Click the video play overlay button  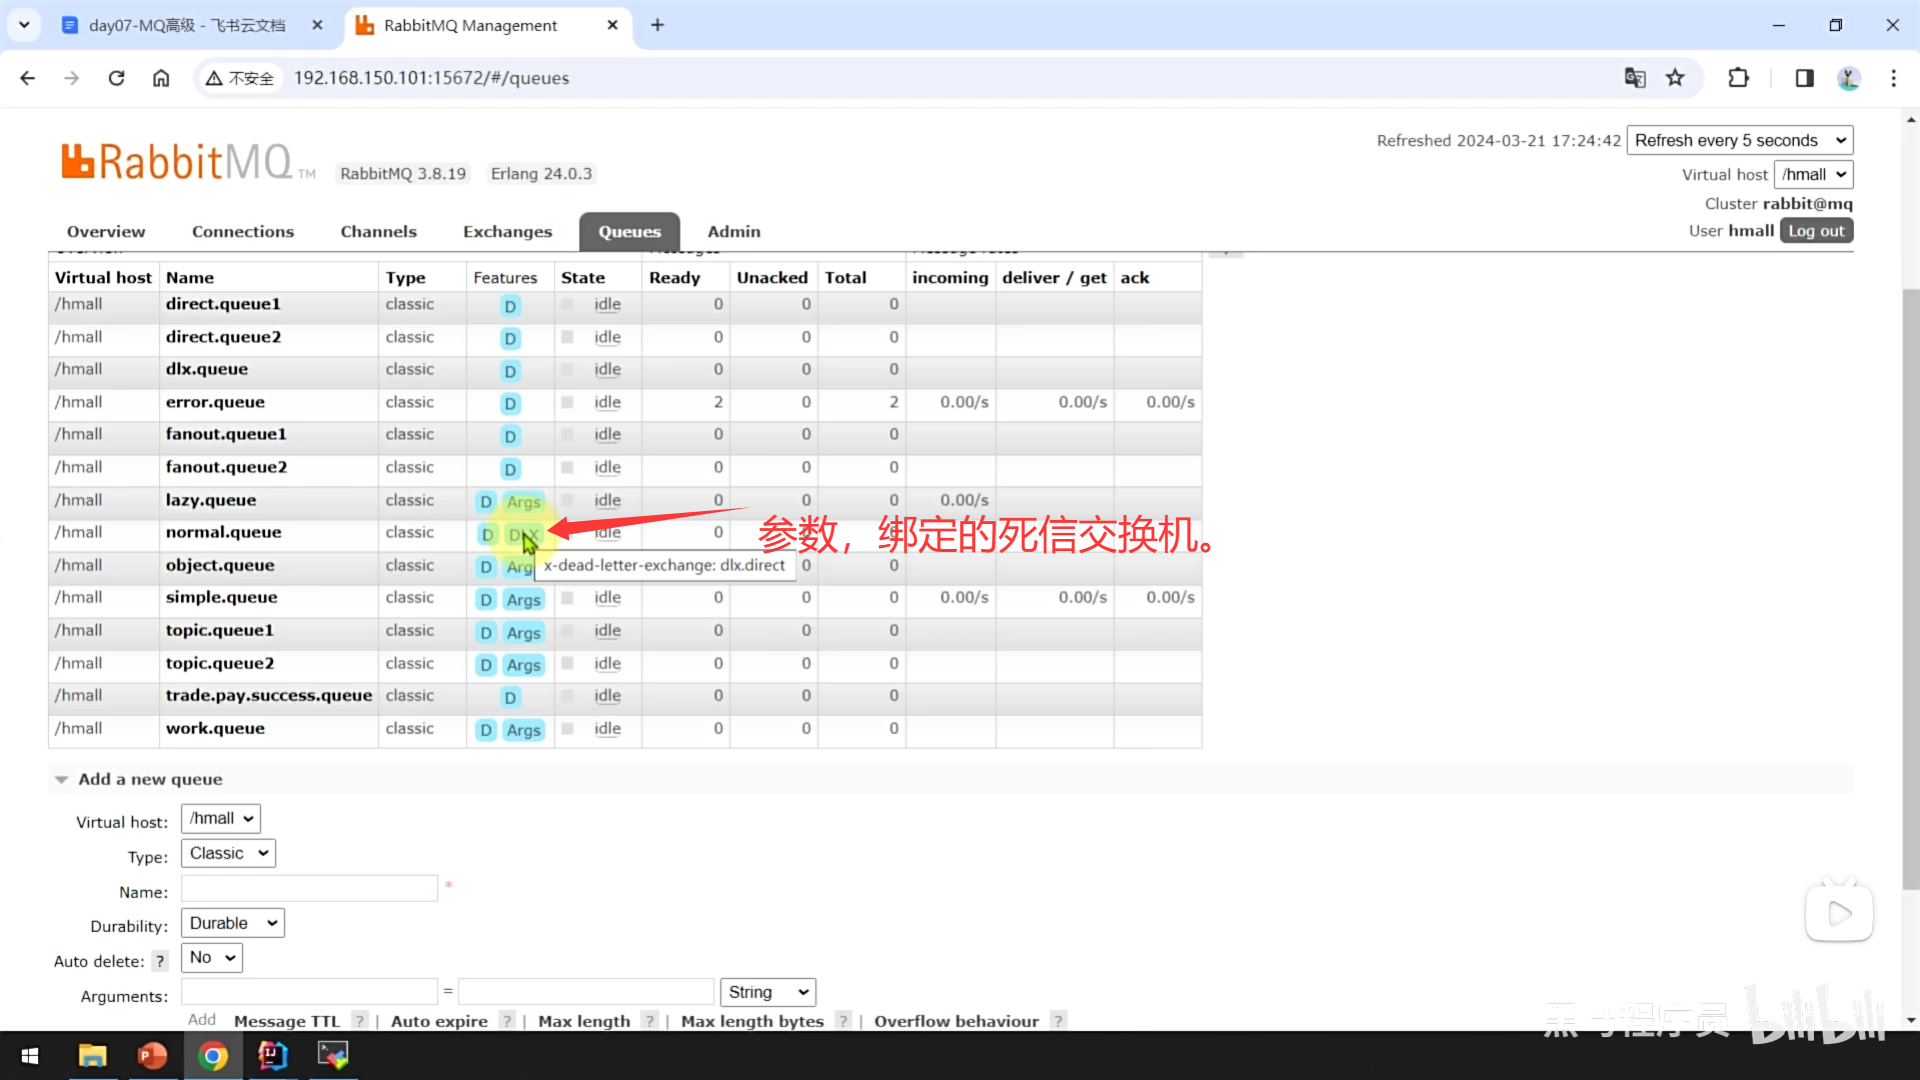coord(1838,912)
